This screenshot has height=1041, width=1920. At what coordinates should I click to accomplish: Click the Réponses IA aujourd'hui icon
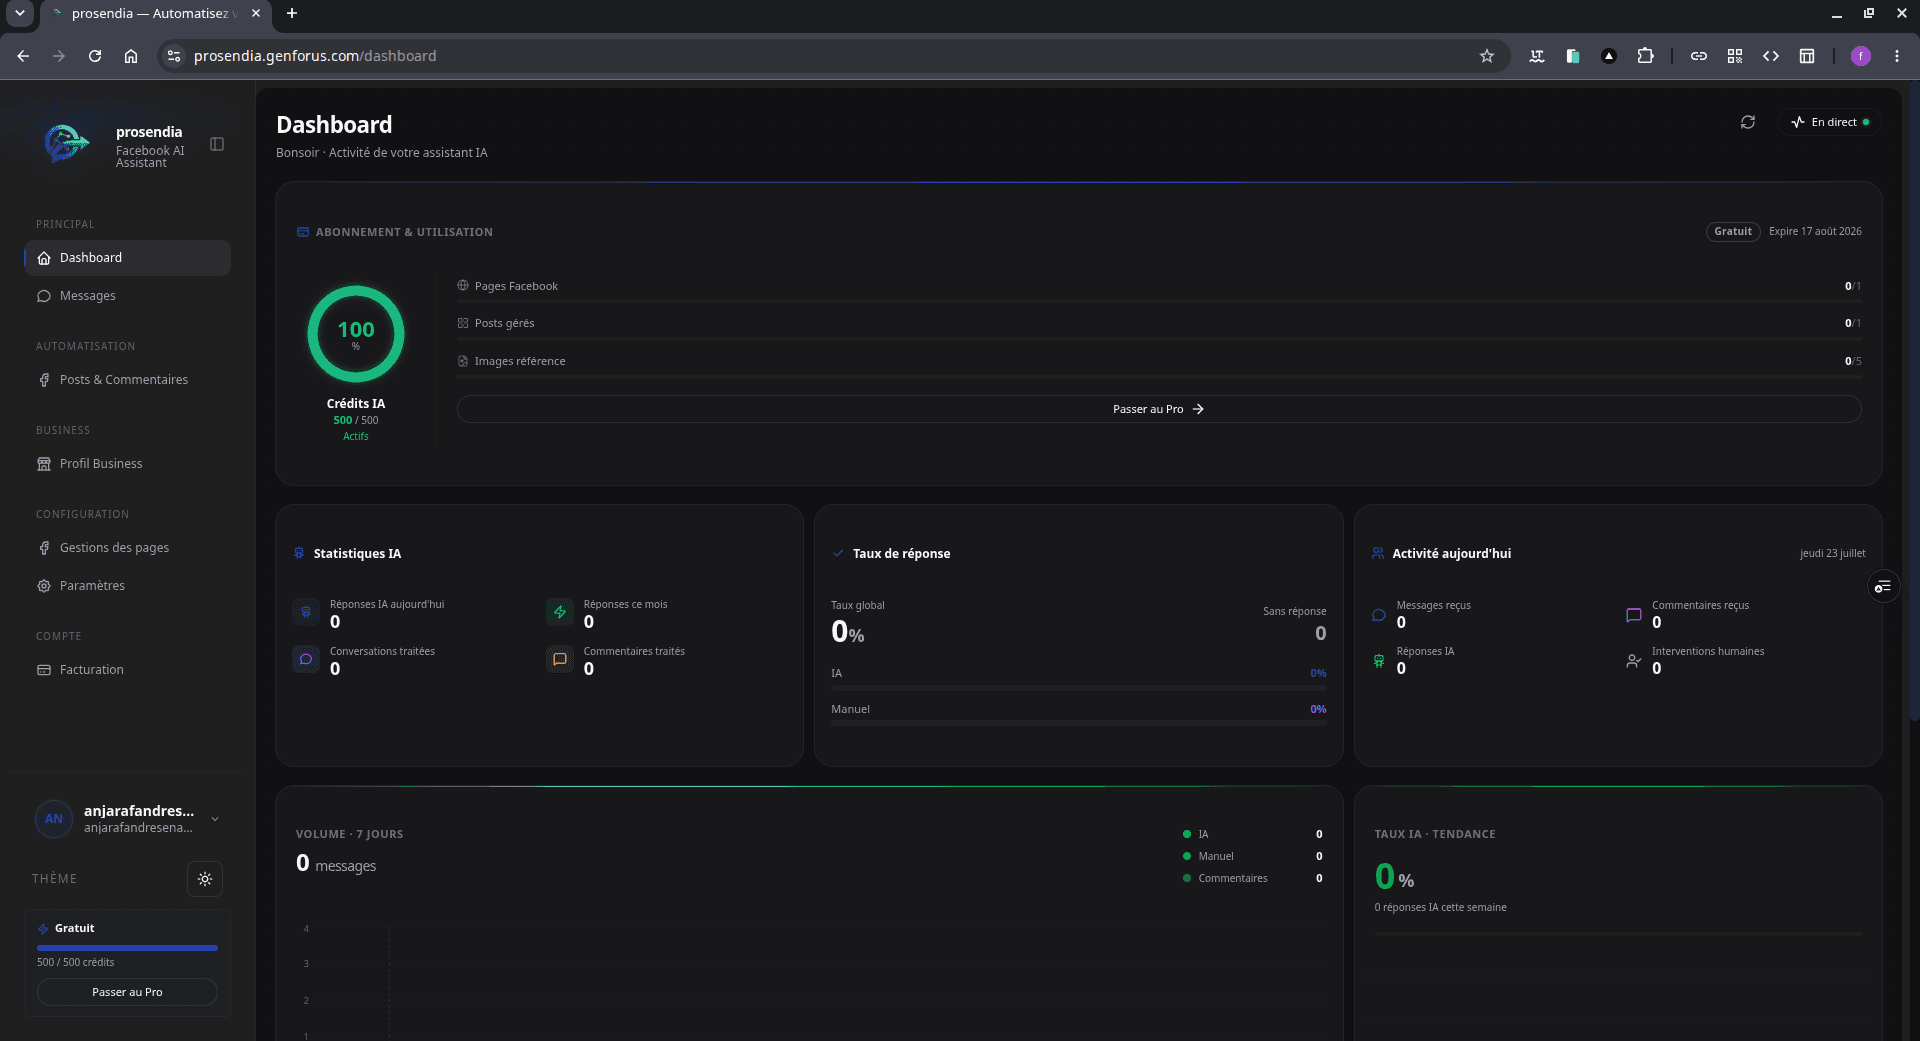306,612
